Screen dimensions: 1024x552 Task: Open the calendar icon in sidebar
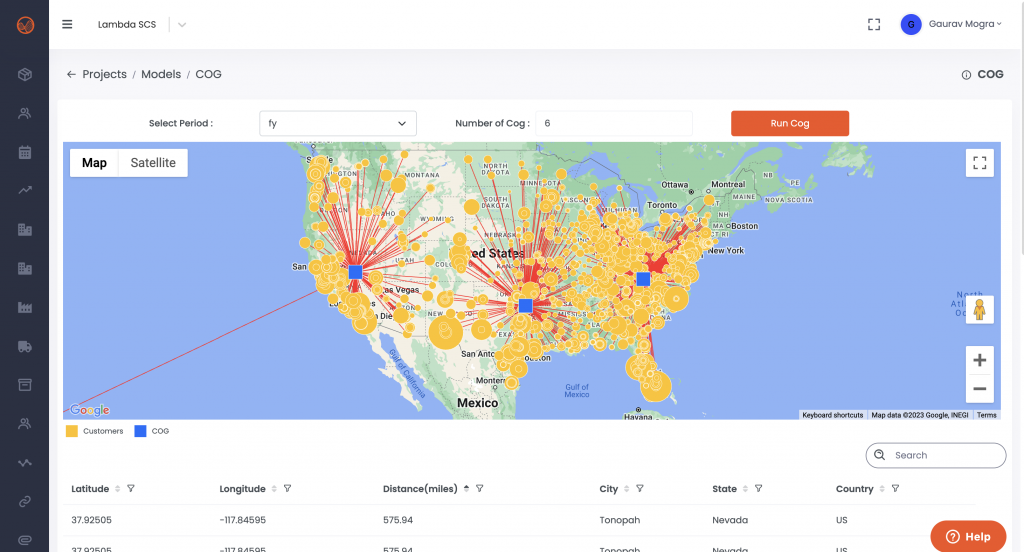point(25,152)
